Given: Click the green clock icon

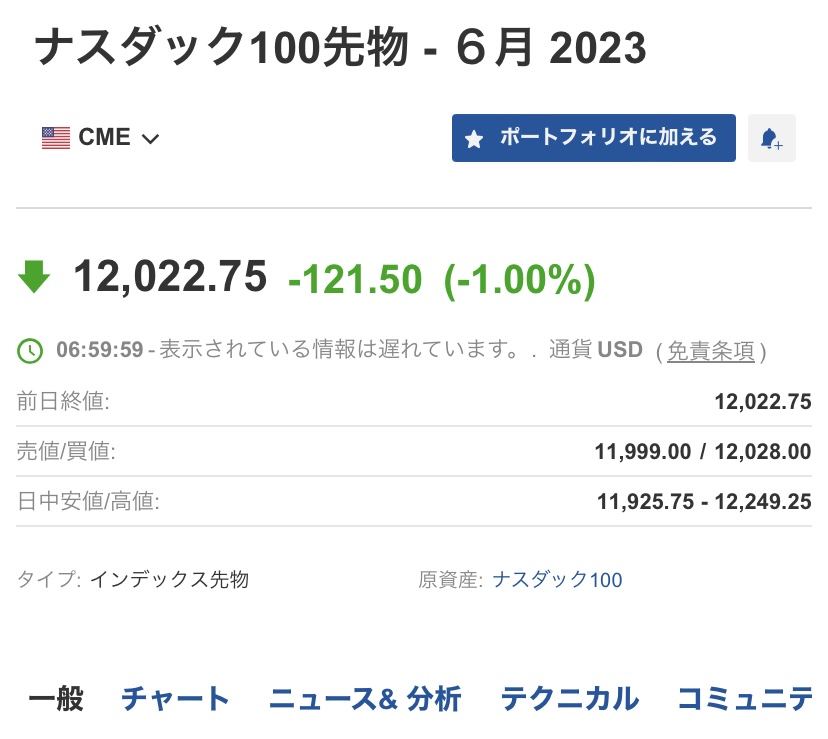Looking at the screenshot, I should [x=30, y=350].
